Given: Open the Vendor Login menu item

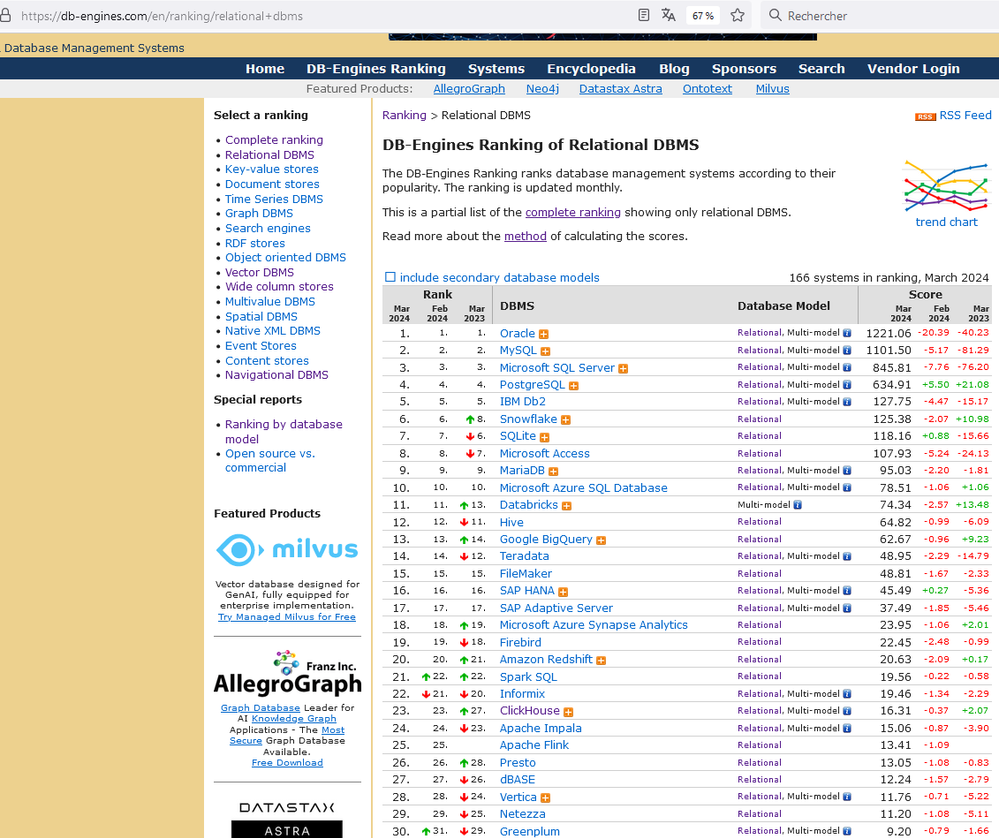Looking at the screenshot, I should tap(913, 69).
